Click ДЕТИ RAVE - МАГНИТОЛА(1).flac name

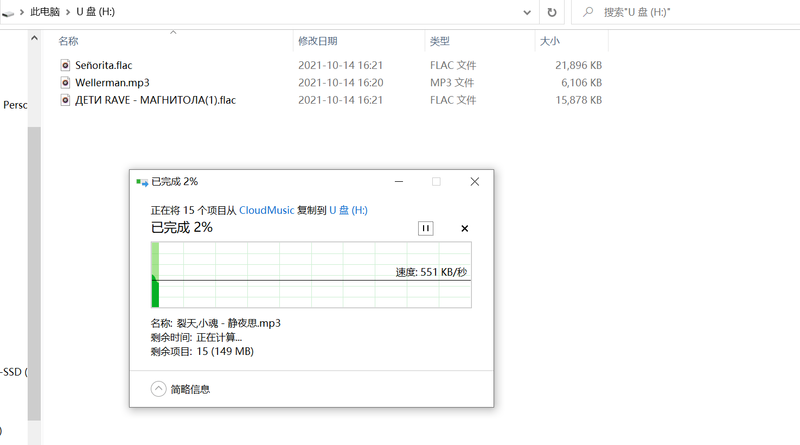click(156, 100)
